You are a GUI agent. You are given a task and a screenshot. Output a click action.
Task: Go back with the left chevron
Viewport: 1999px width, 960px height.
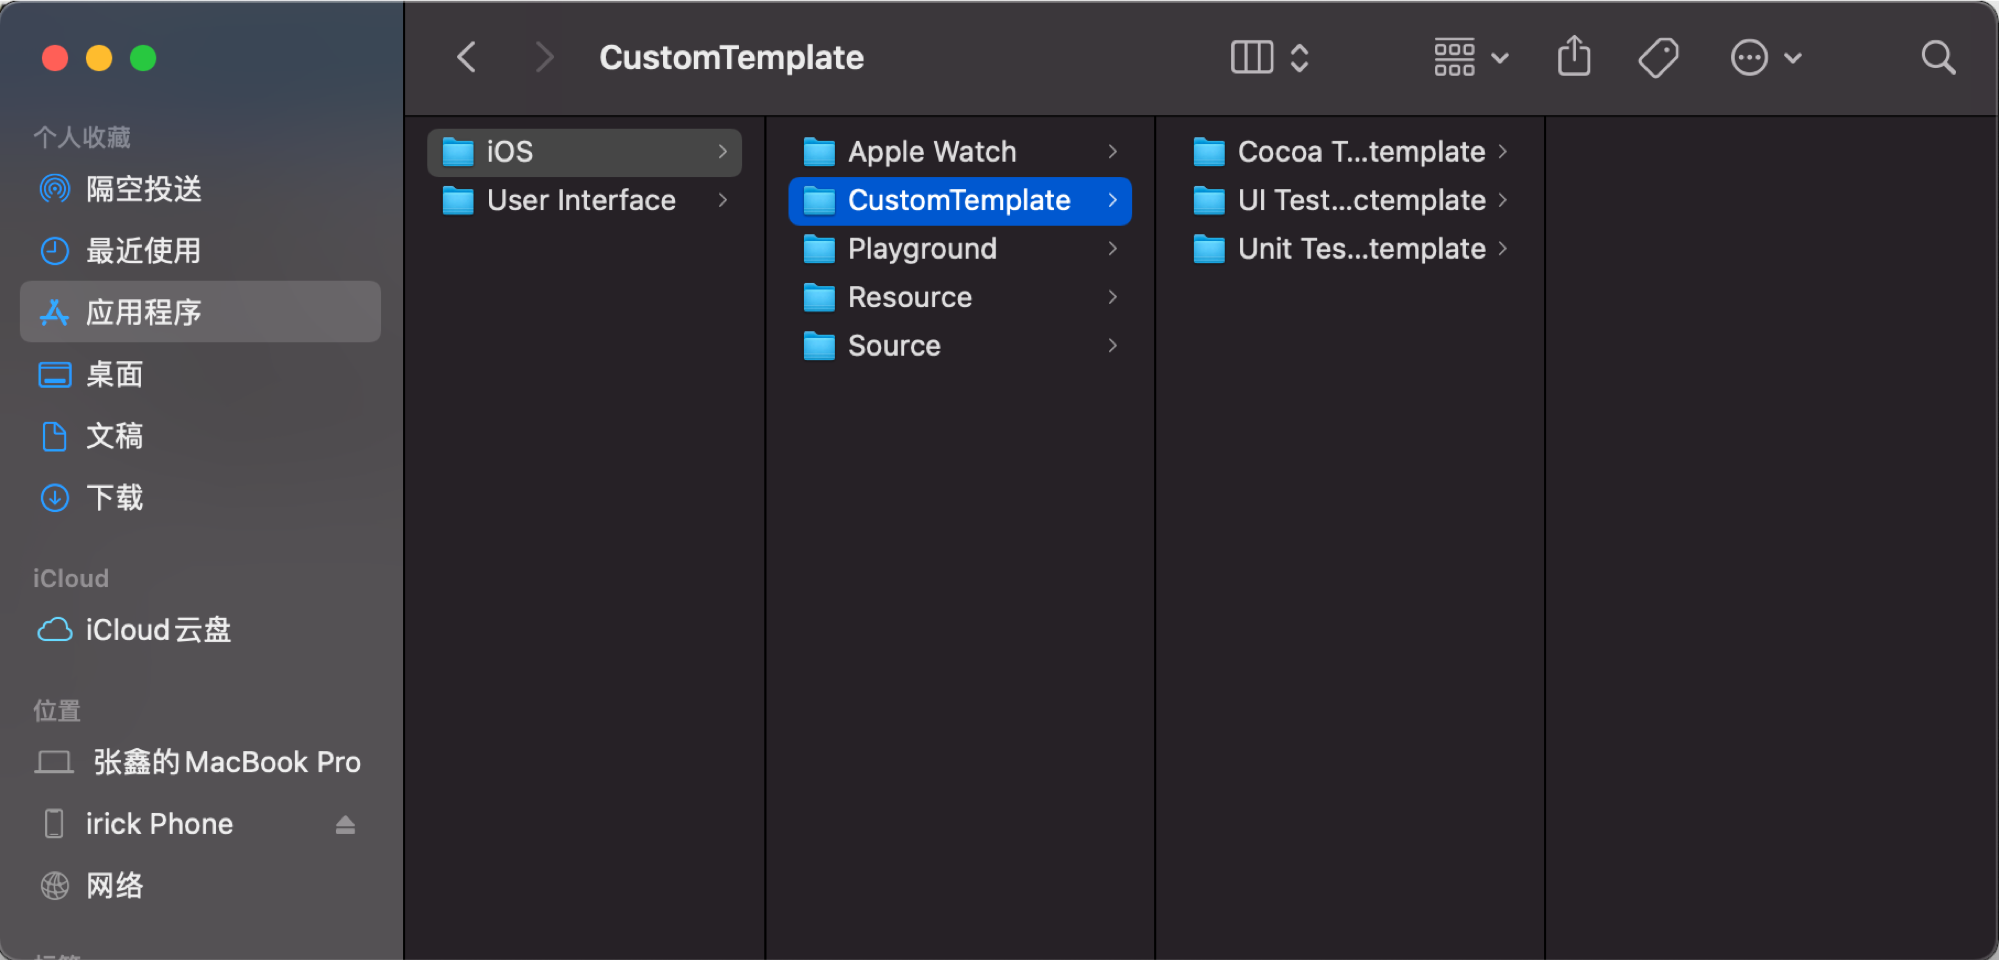point(467,58)
